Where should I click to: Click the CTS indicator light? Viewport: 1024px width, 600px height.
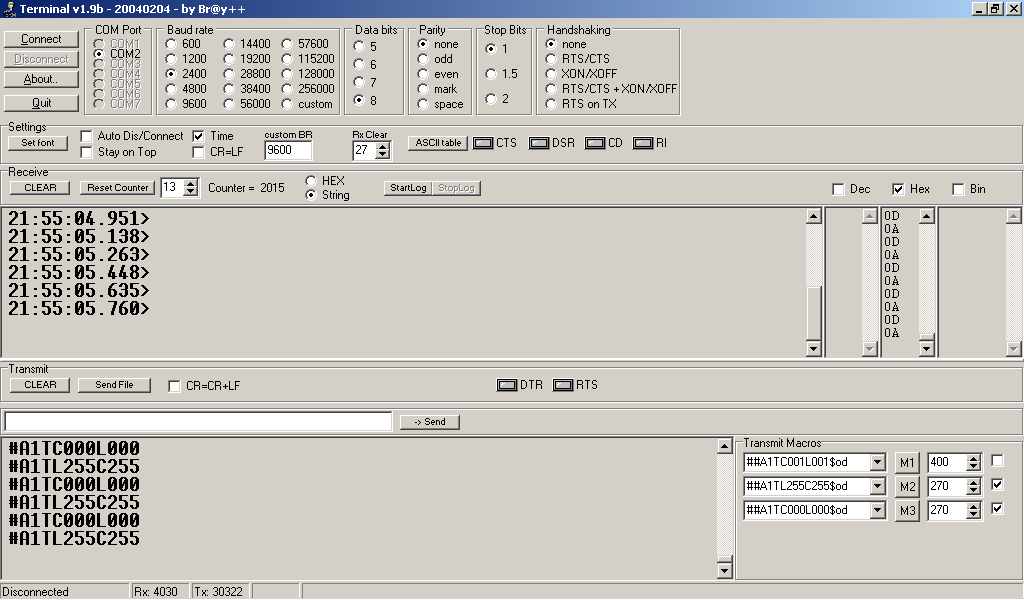click(x=483, y=143)
